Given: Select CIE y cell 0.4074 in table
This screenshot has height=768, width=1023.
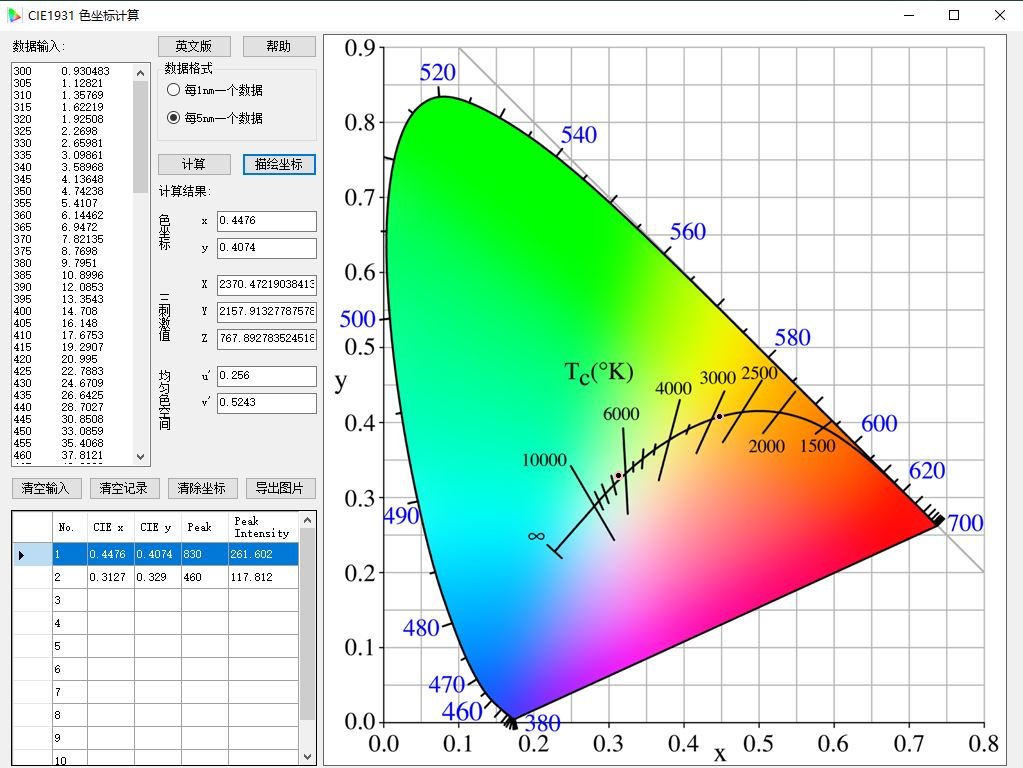Looking at the screenshot, I should pyautogui.click(x=158, y=555).
